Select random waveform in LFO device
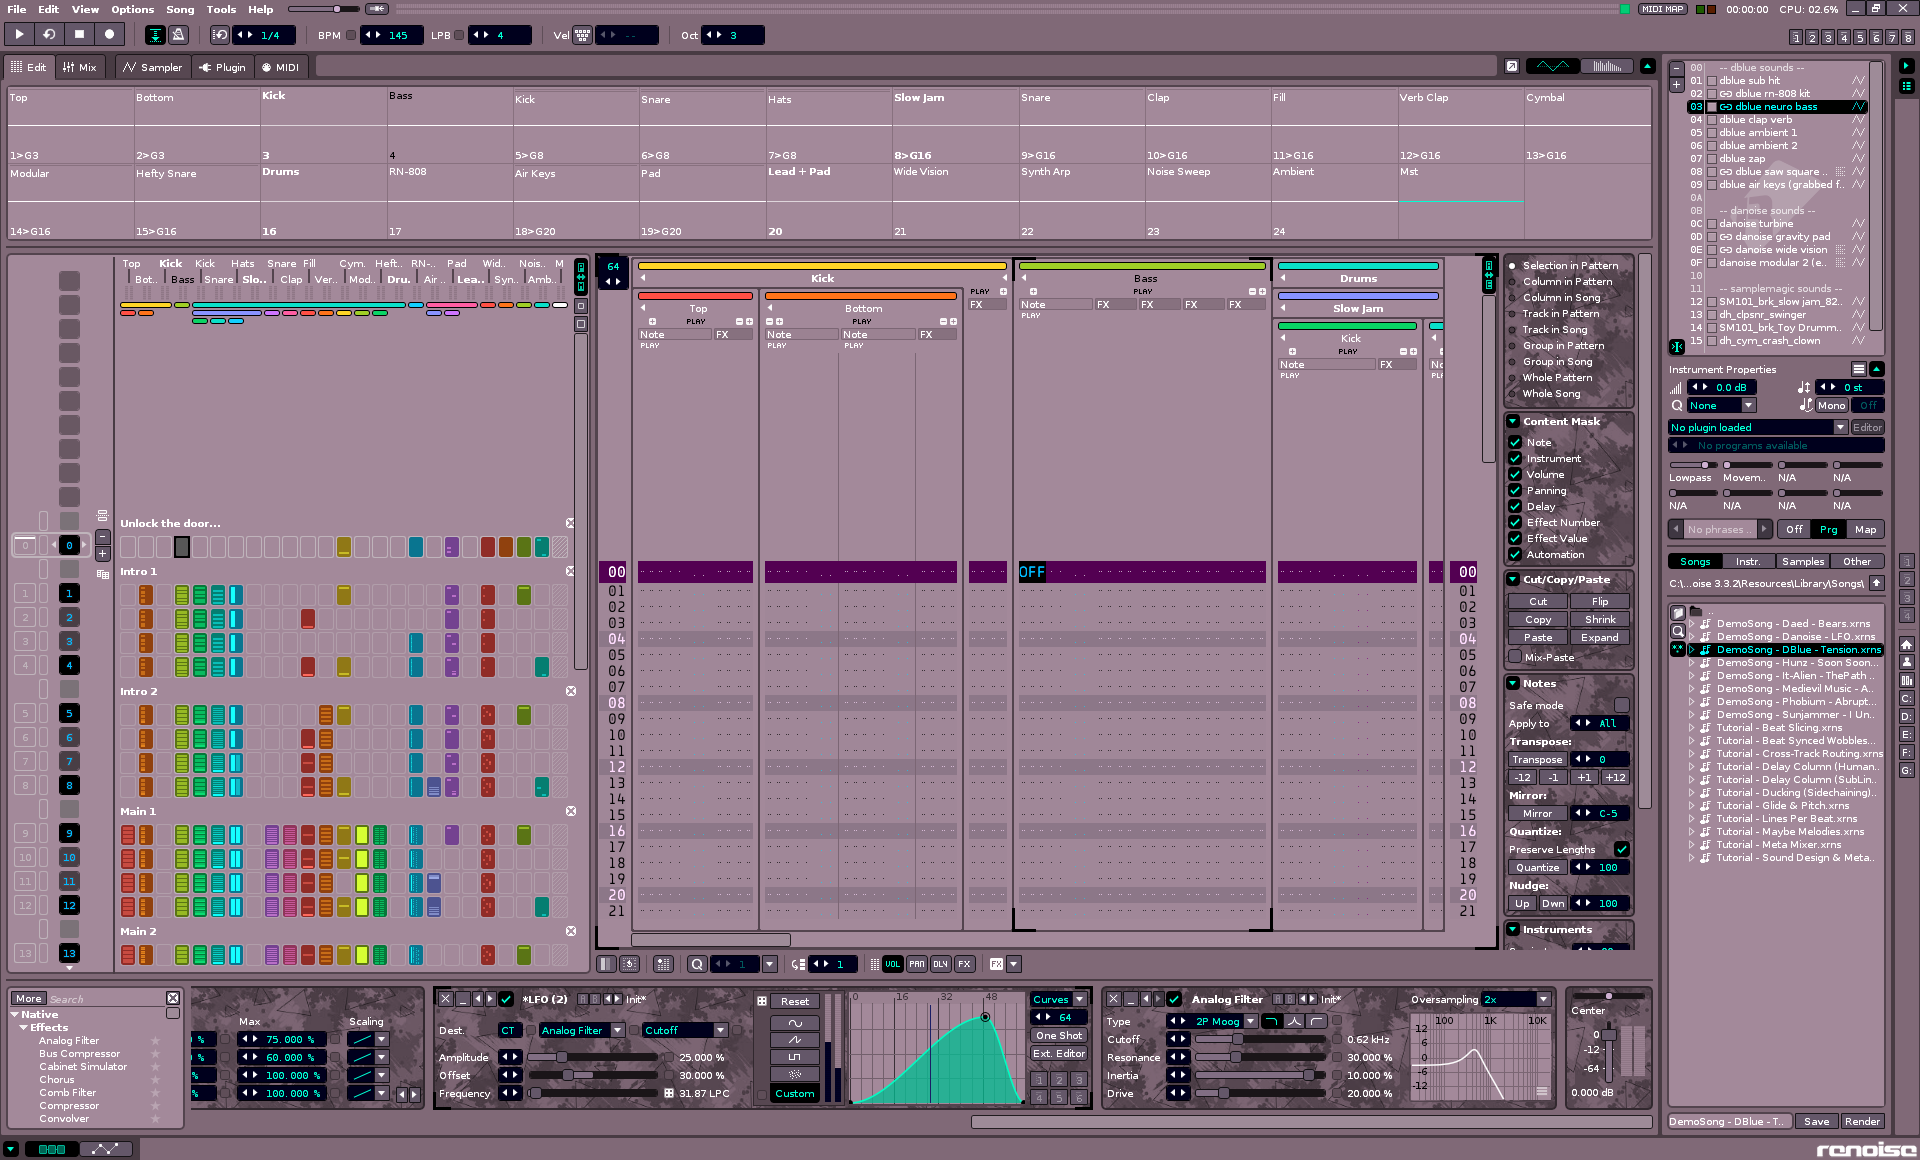 point(795,1074)
